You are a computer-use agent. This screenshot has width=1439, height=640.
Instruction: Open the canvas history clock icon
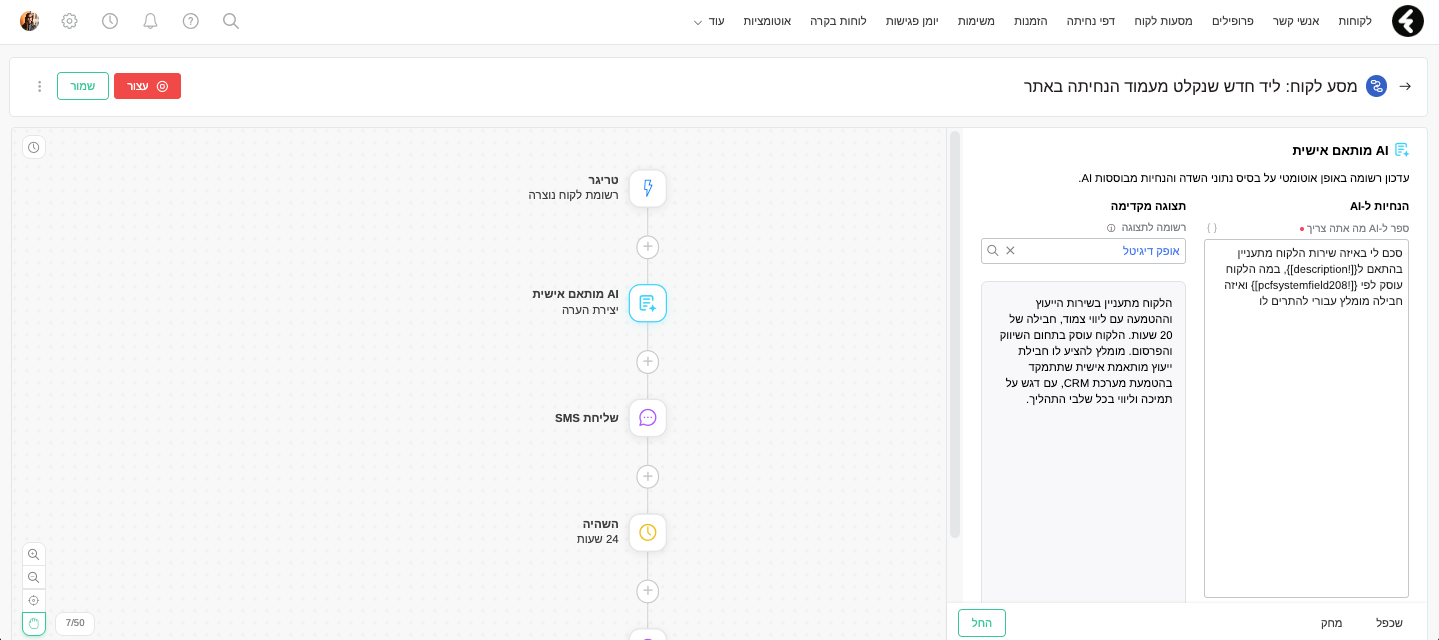coord(34,148)
